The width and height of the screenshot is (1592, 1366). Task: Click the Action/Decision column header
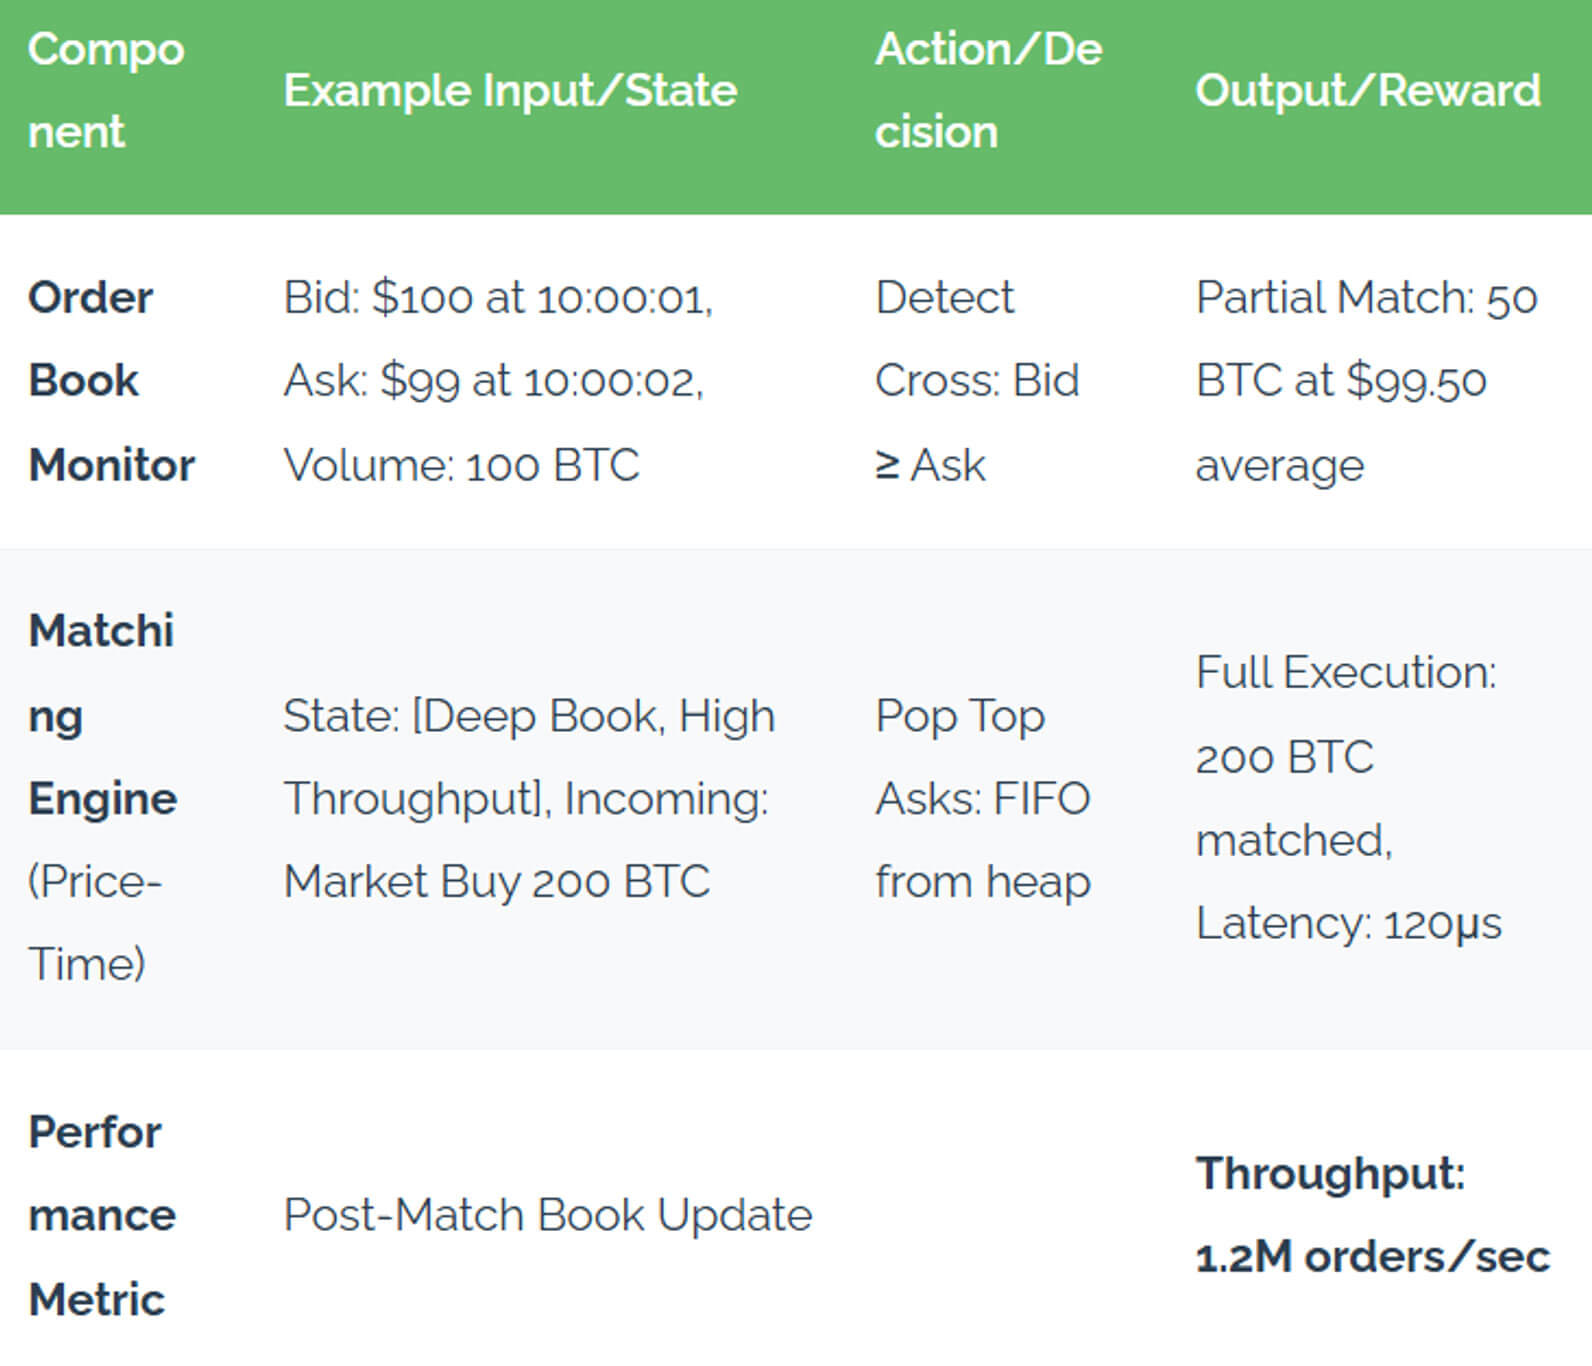pyautogui.click(x=988, y=90)
